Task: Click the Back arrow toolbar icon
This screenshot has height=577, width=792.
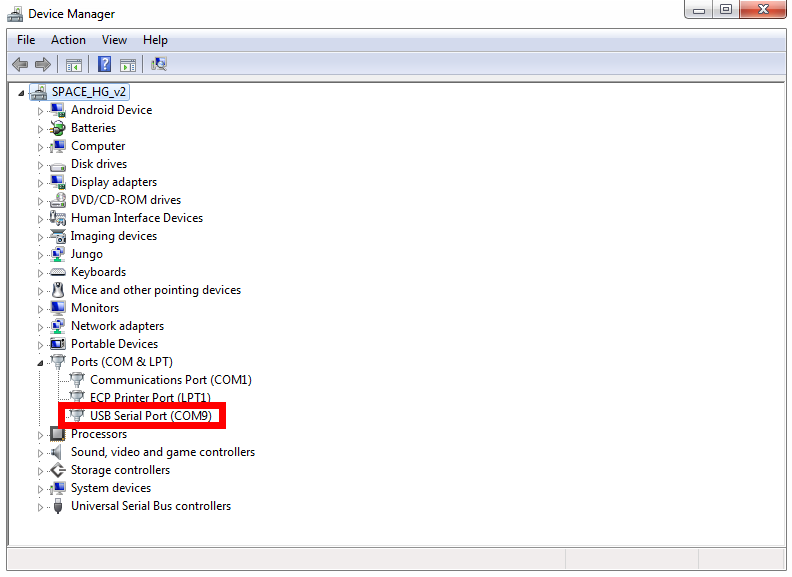Action: coord(20,65)
